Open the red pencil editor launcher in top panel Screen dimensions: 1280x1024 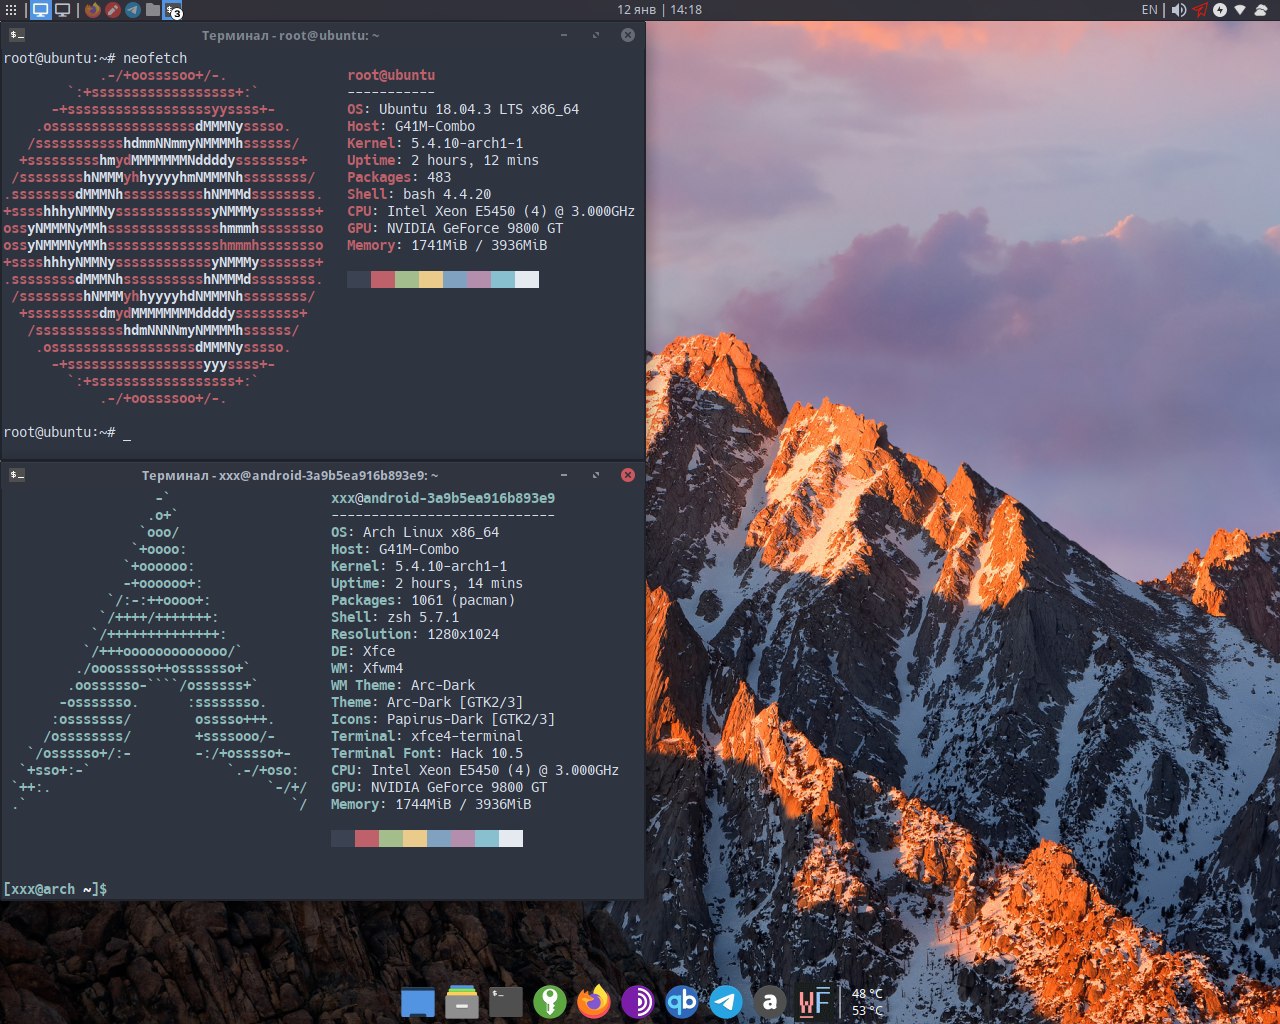[113, 10]
